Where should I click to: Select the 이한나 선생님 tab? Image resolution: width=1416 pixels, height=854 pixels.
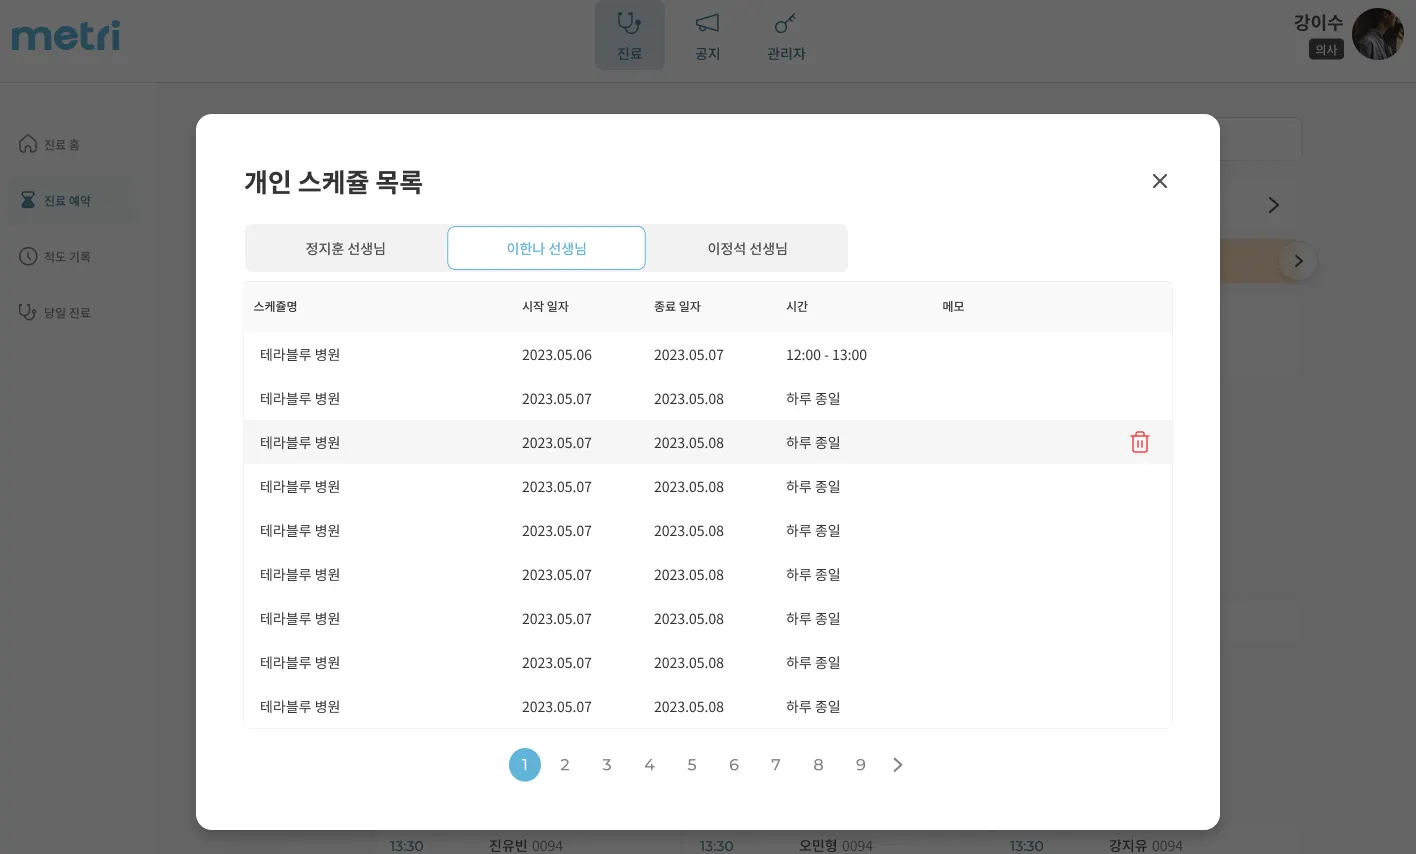(546, 248)
